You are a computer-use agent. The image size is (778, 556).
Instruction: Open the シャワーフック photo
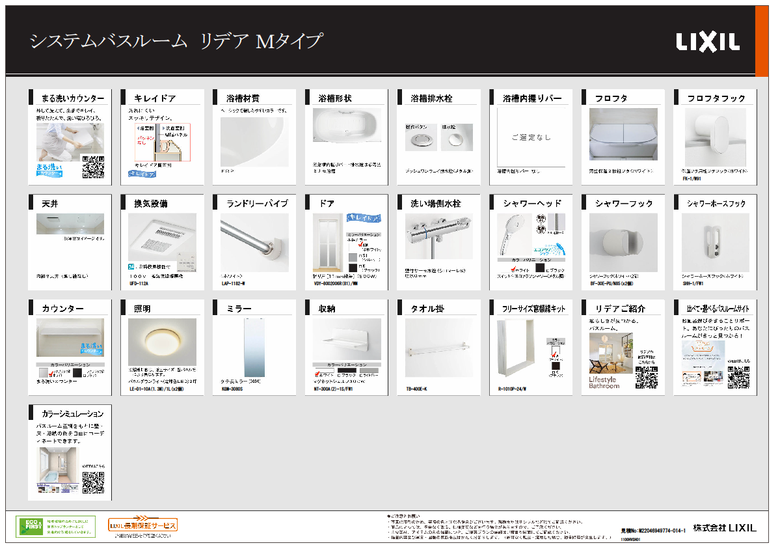click(623, 243)
